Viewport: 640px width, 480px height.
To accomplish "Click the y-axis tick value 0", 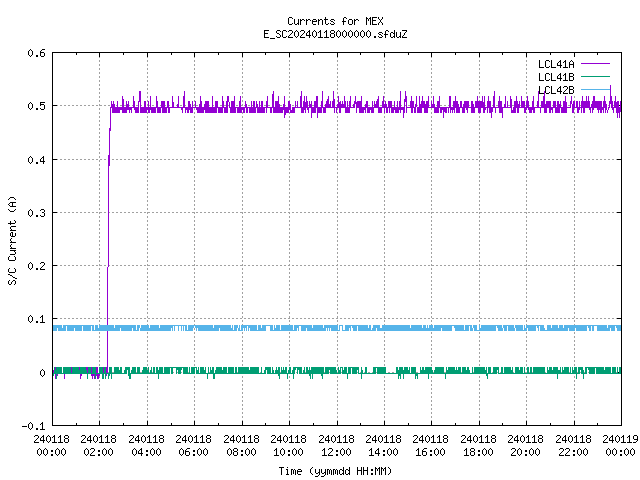I will pos(42,373).
